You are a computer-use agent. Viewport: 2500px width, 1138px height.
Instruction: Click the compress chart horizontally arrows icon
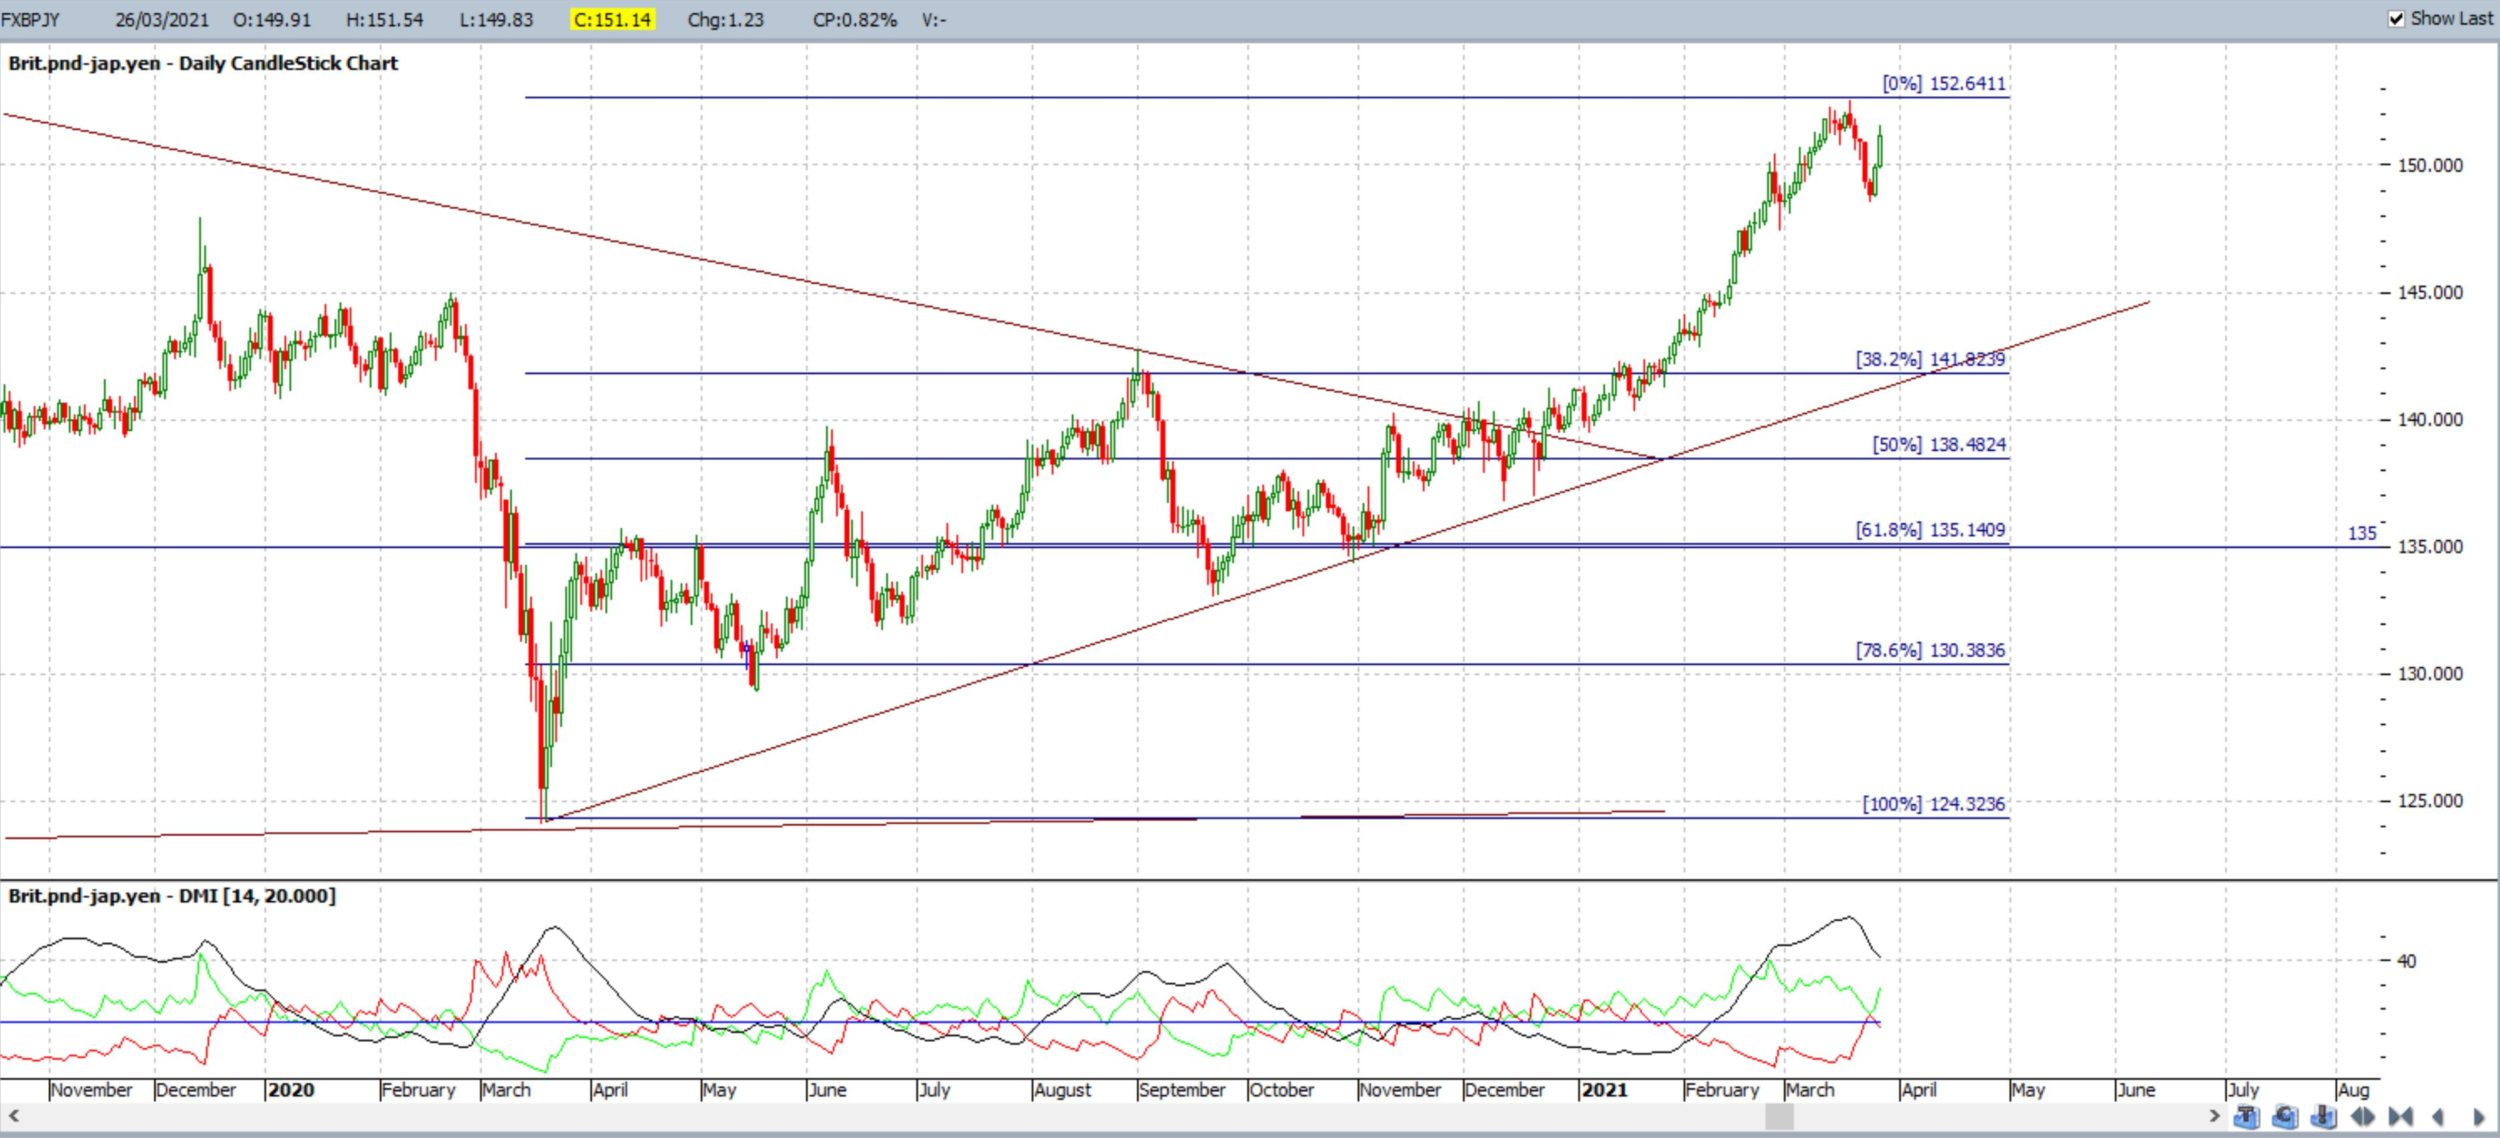point(2401,1116)
